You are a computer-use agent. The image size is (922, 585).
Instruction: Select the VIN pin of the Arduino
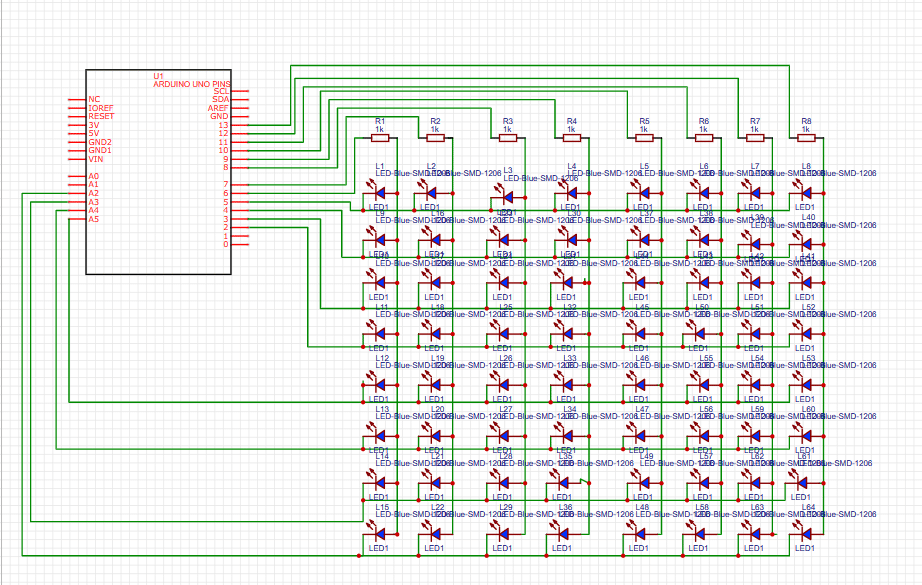96,160
